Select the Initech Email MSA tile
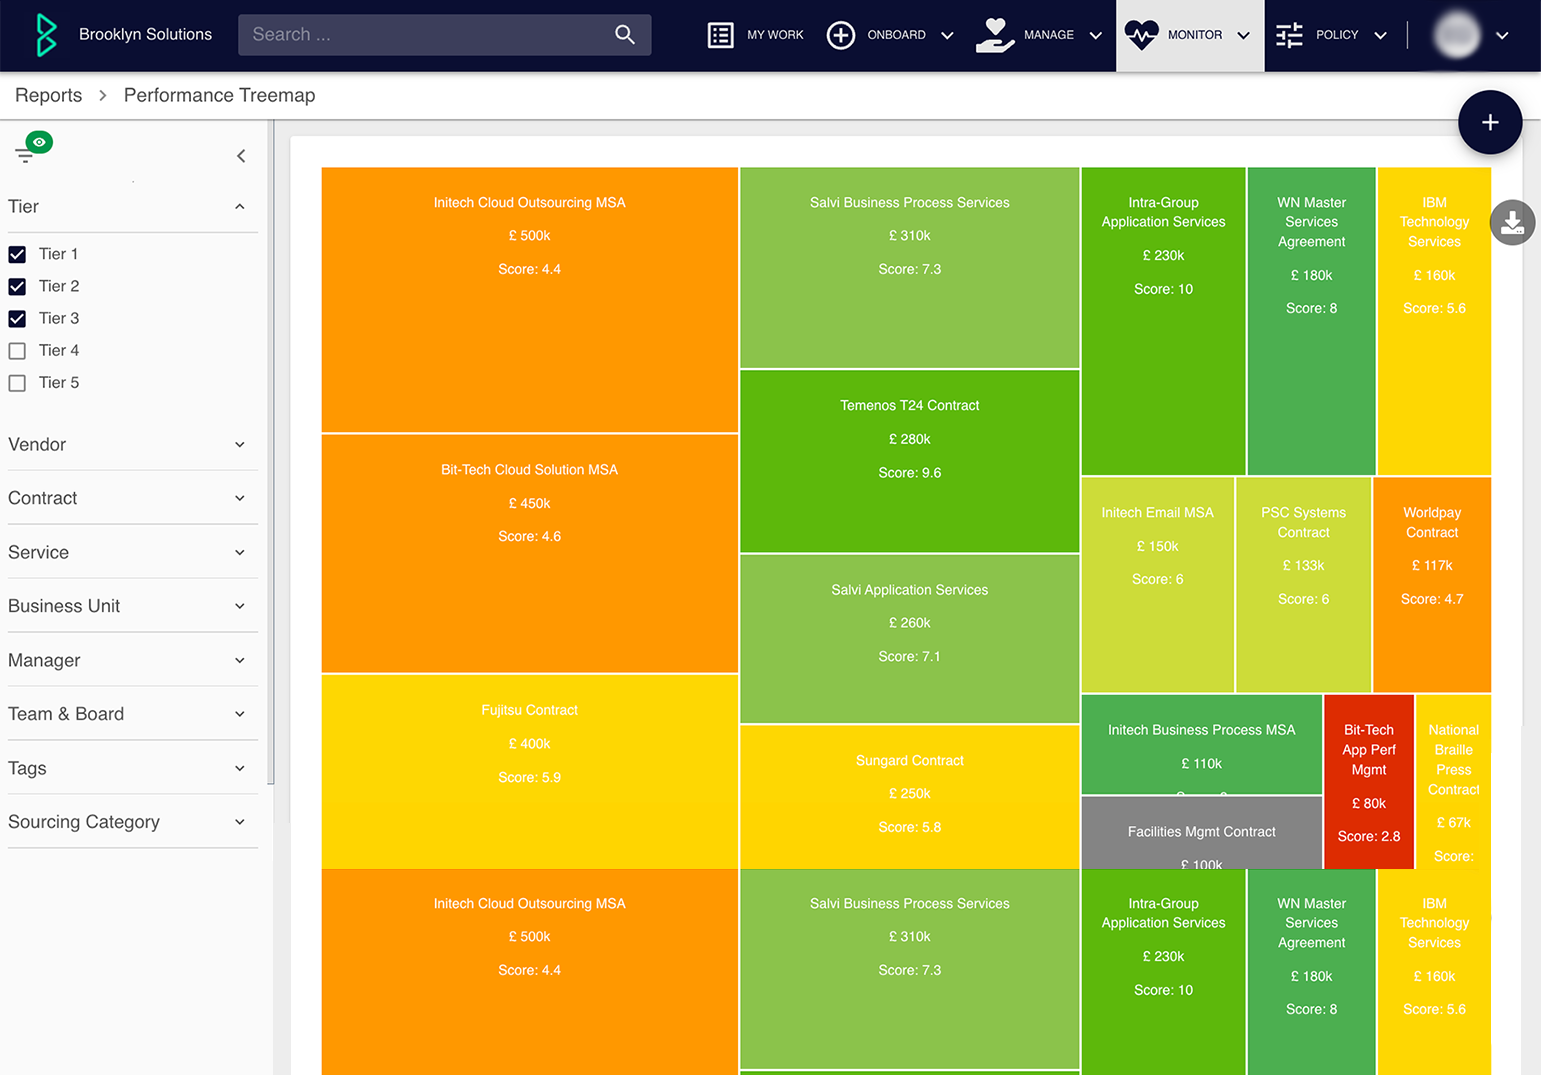Screen dimensions: 1541x1075 1157,585
